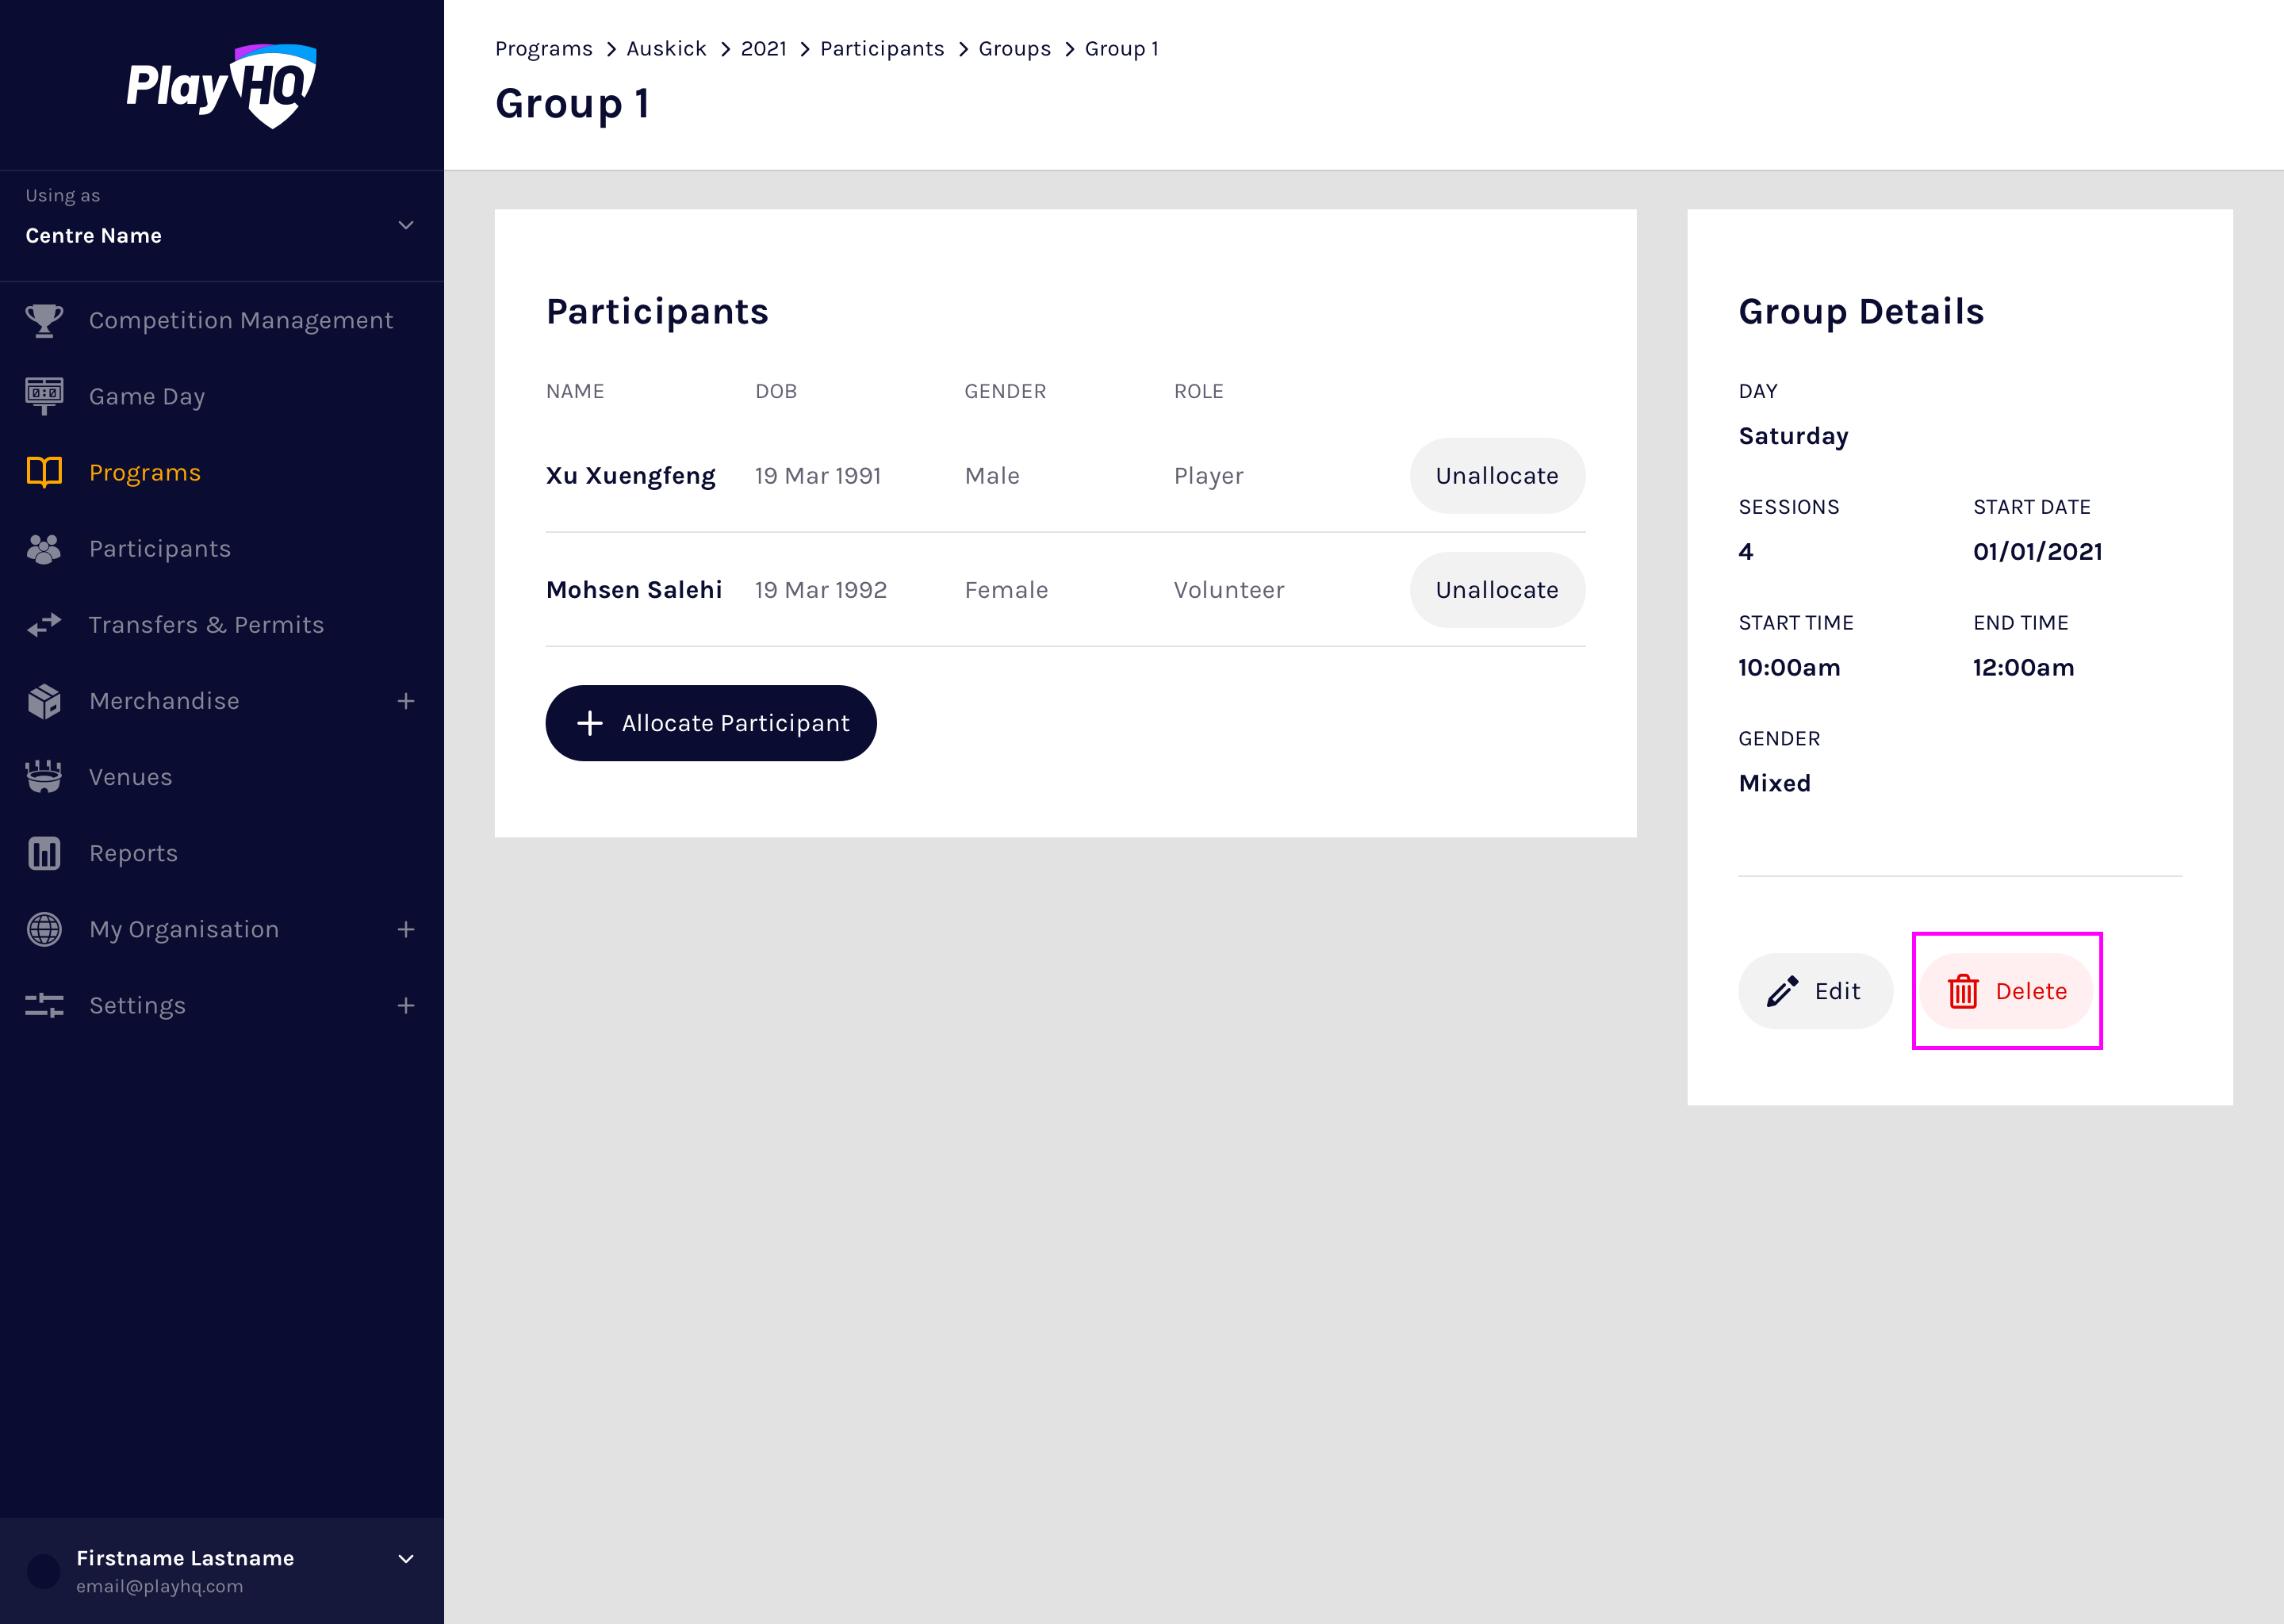
Task: Click the Competition Management trophy icon
Action: tap(44, 320)
